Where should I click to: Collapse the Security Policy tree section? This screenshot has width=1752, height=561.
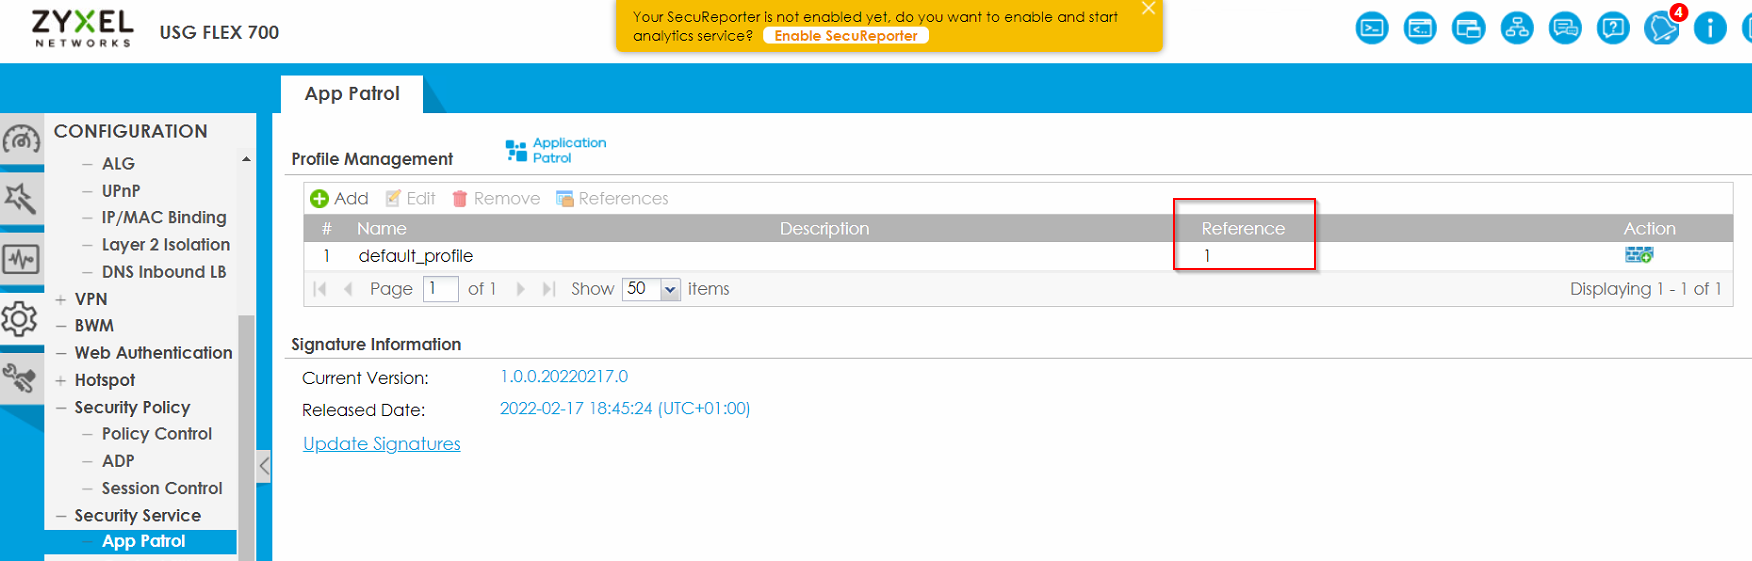click(61, 408)
